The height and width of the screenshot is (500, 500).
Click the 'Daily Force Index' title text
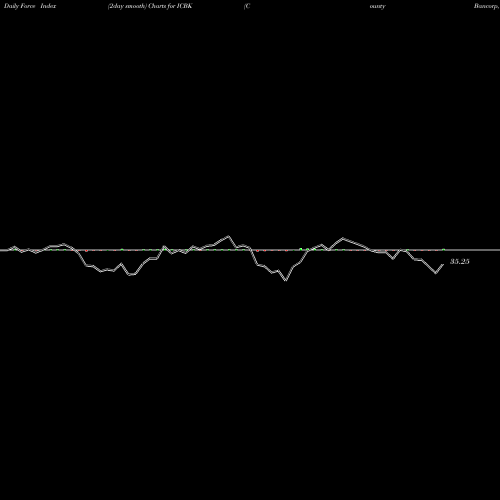(x=30, y=6)
